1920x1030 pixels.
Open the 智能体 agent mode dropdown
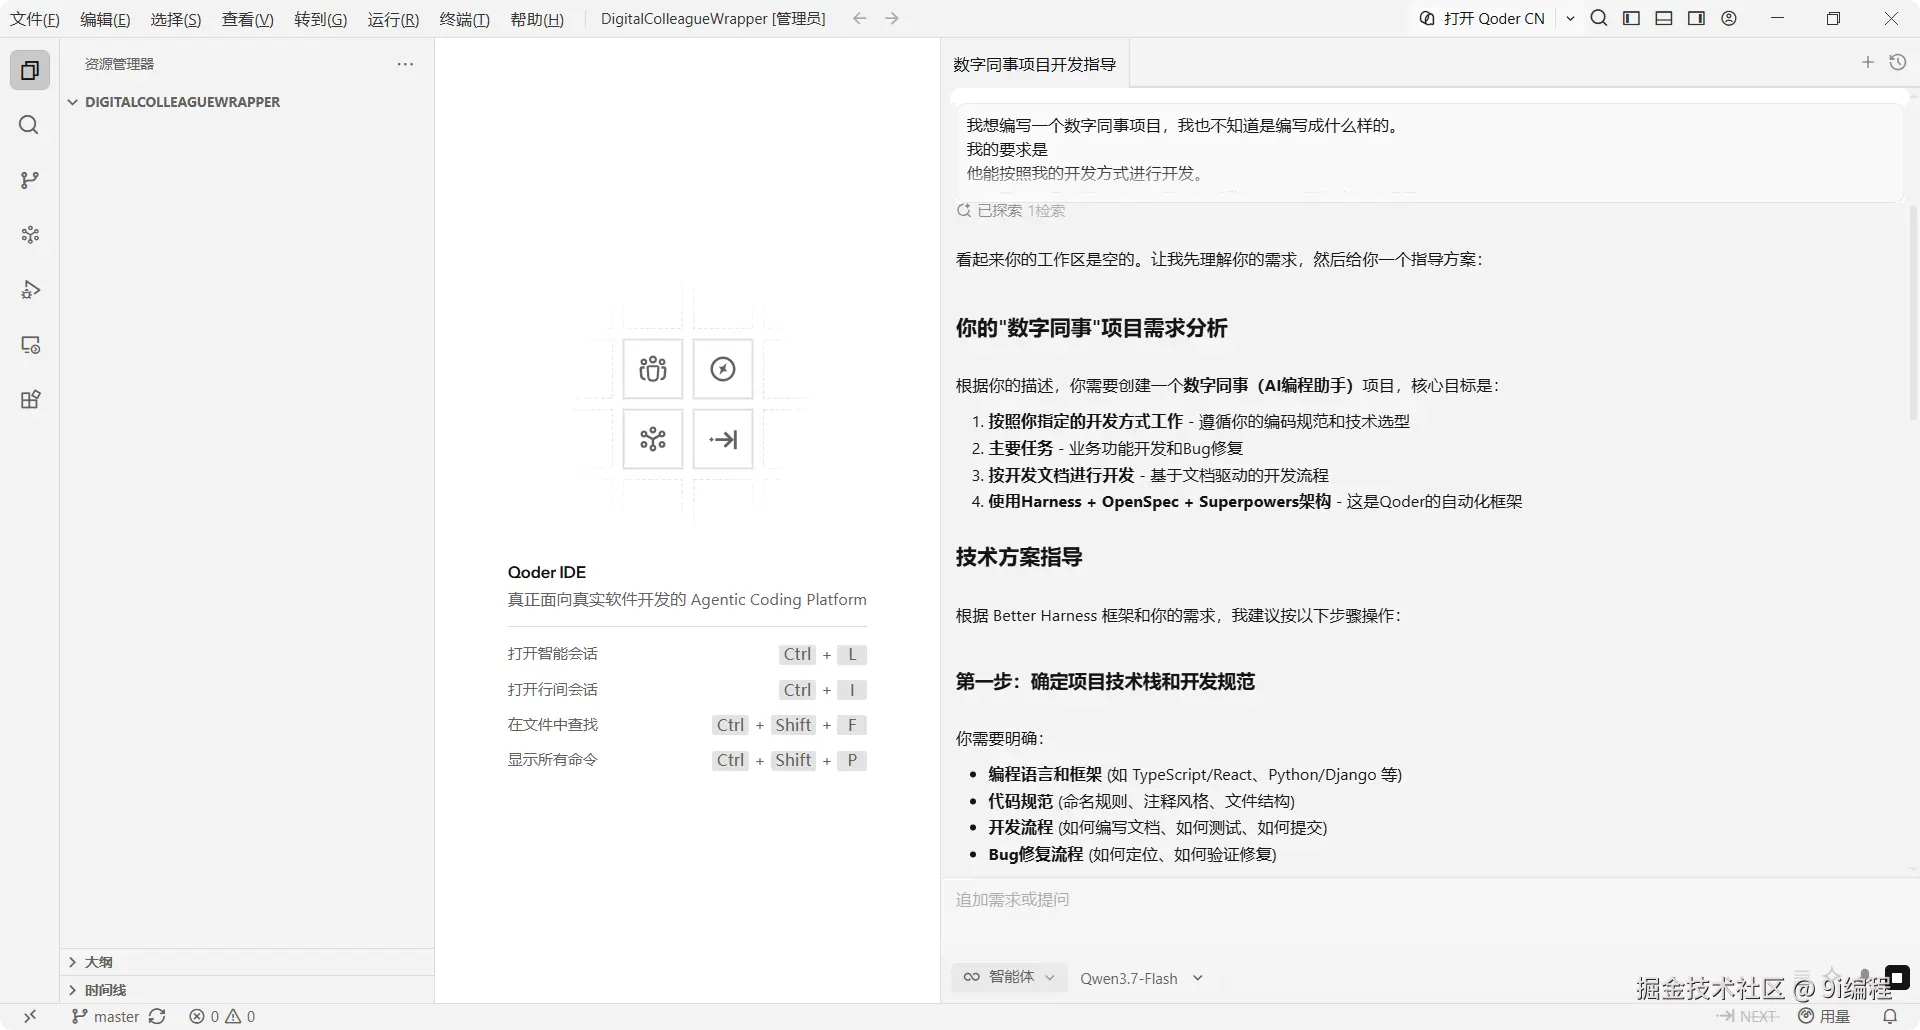tap(1008, 977)
